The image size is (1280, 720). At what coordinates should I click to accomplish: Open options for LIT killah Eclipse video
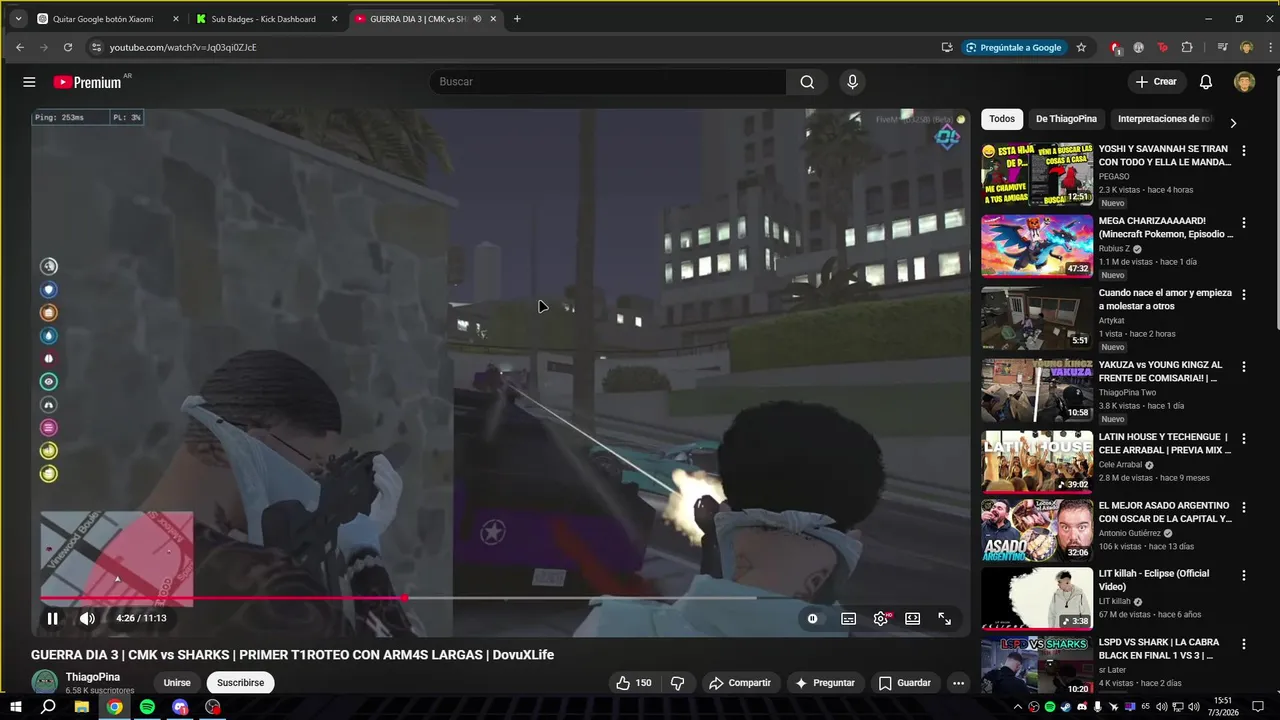(x=1244, y=575)
